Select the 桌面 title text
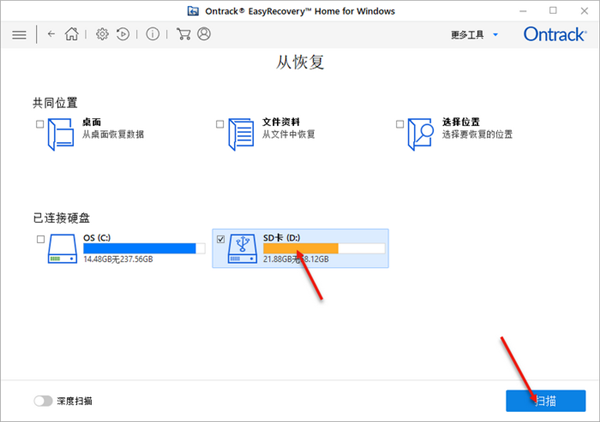This screenshot has height=422, width=600. point(92,122)
